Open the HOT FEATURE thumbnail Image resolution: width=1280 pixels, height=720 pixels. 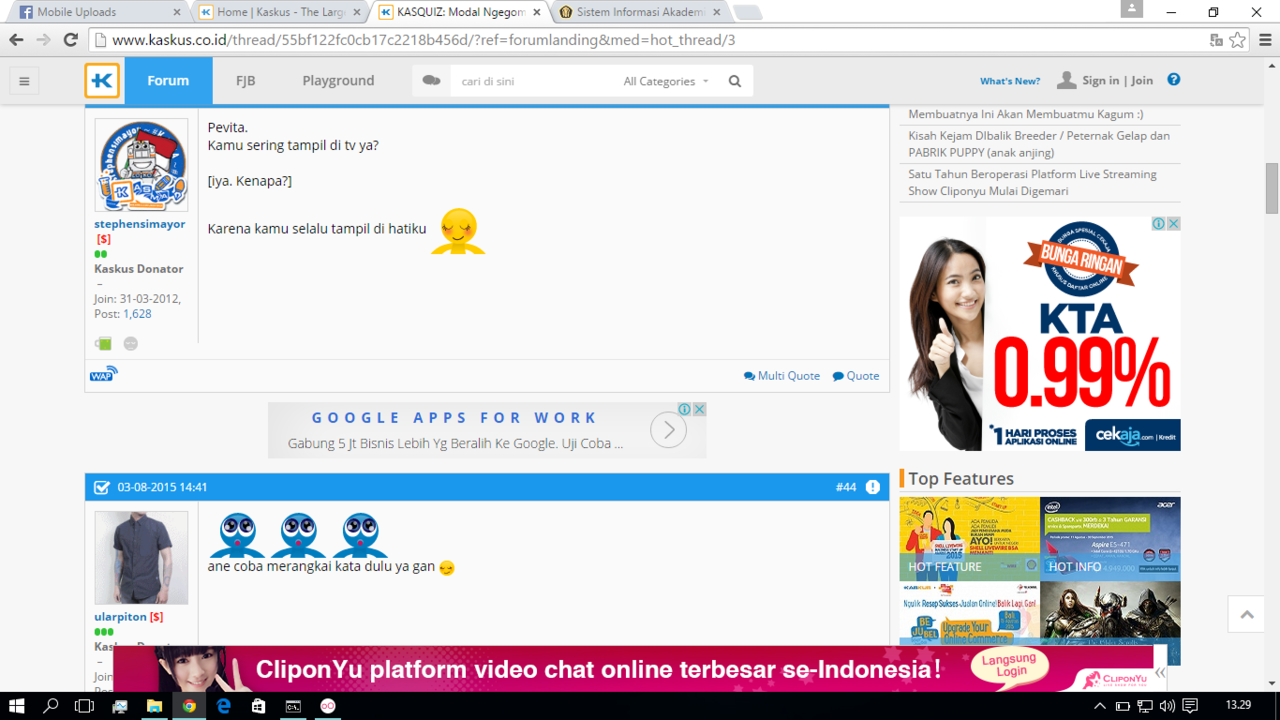coord(970,539)
